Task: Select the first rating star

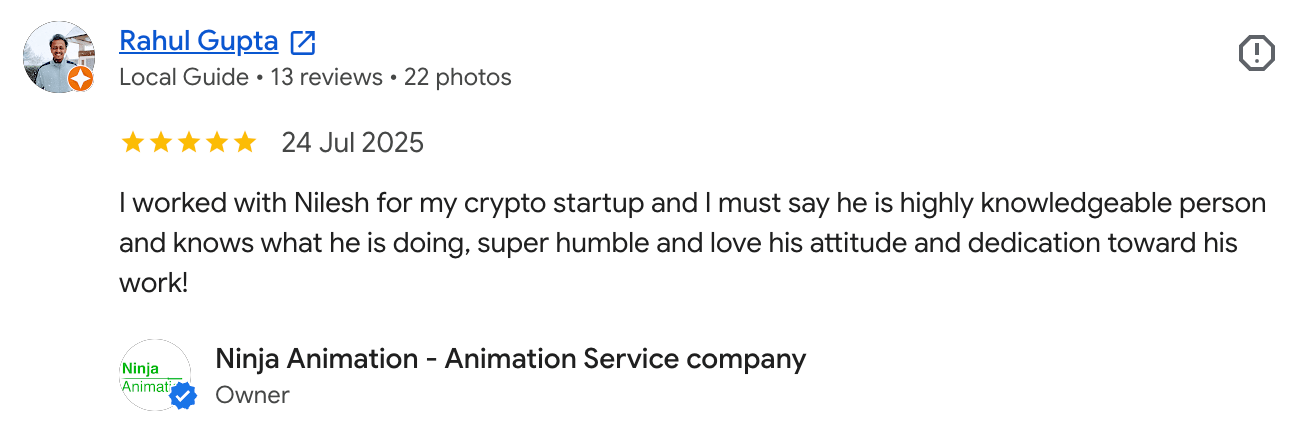Action: coord(132,143)
